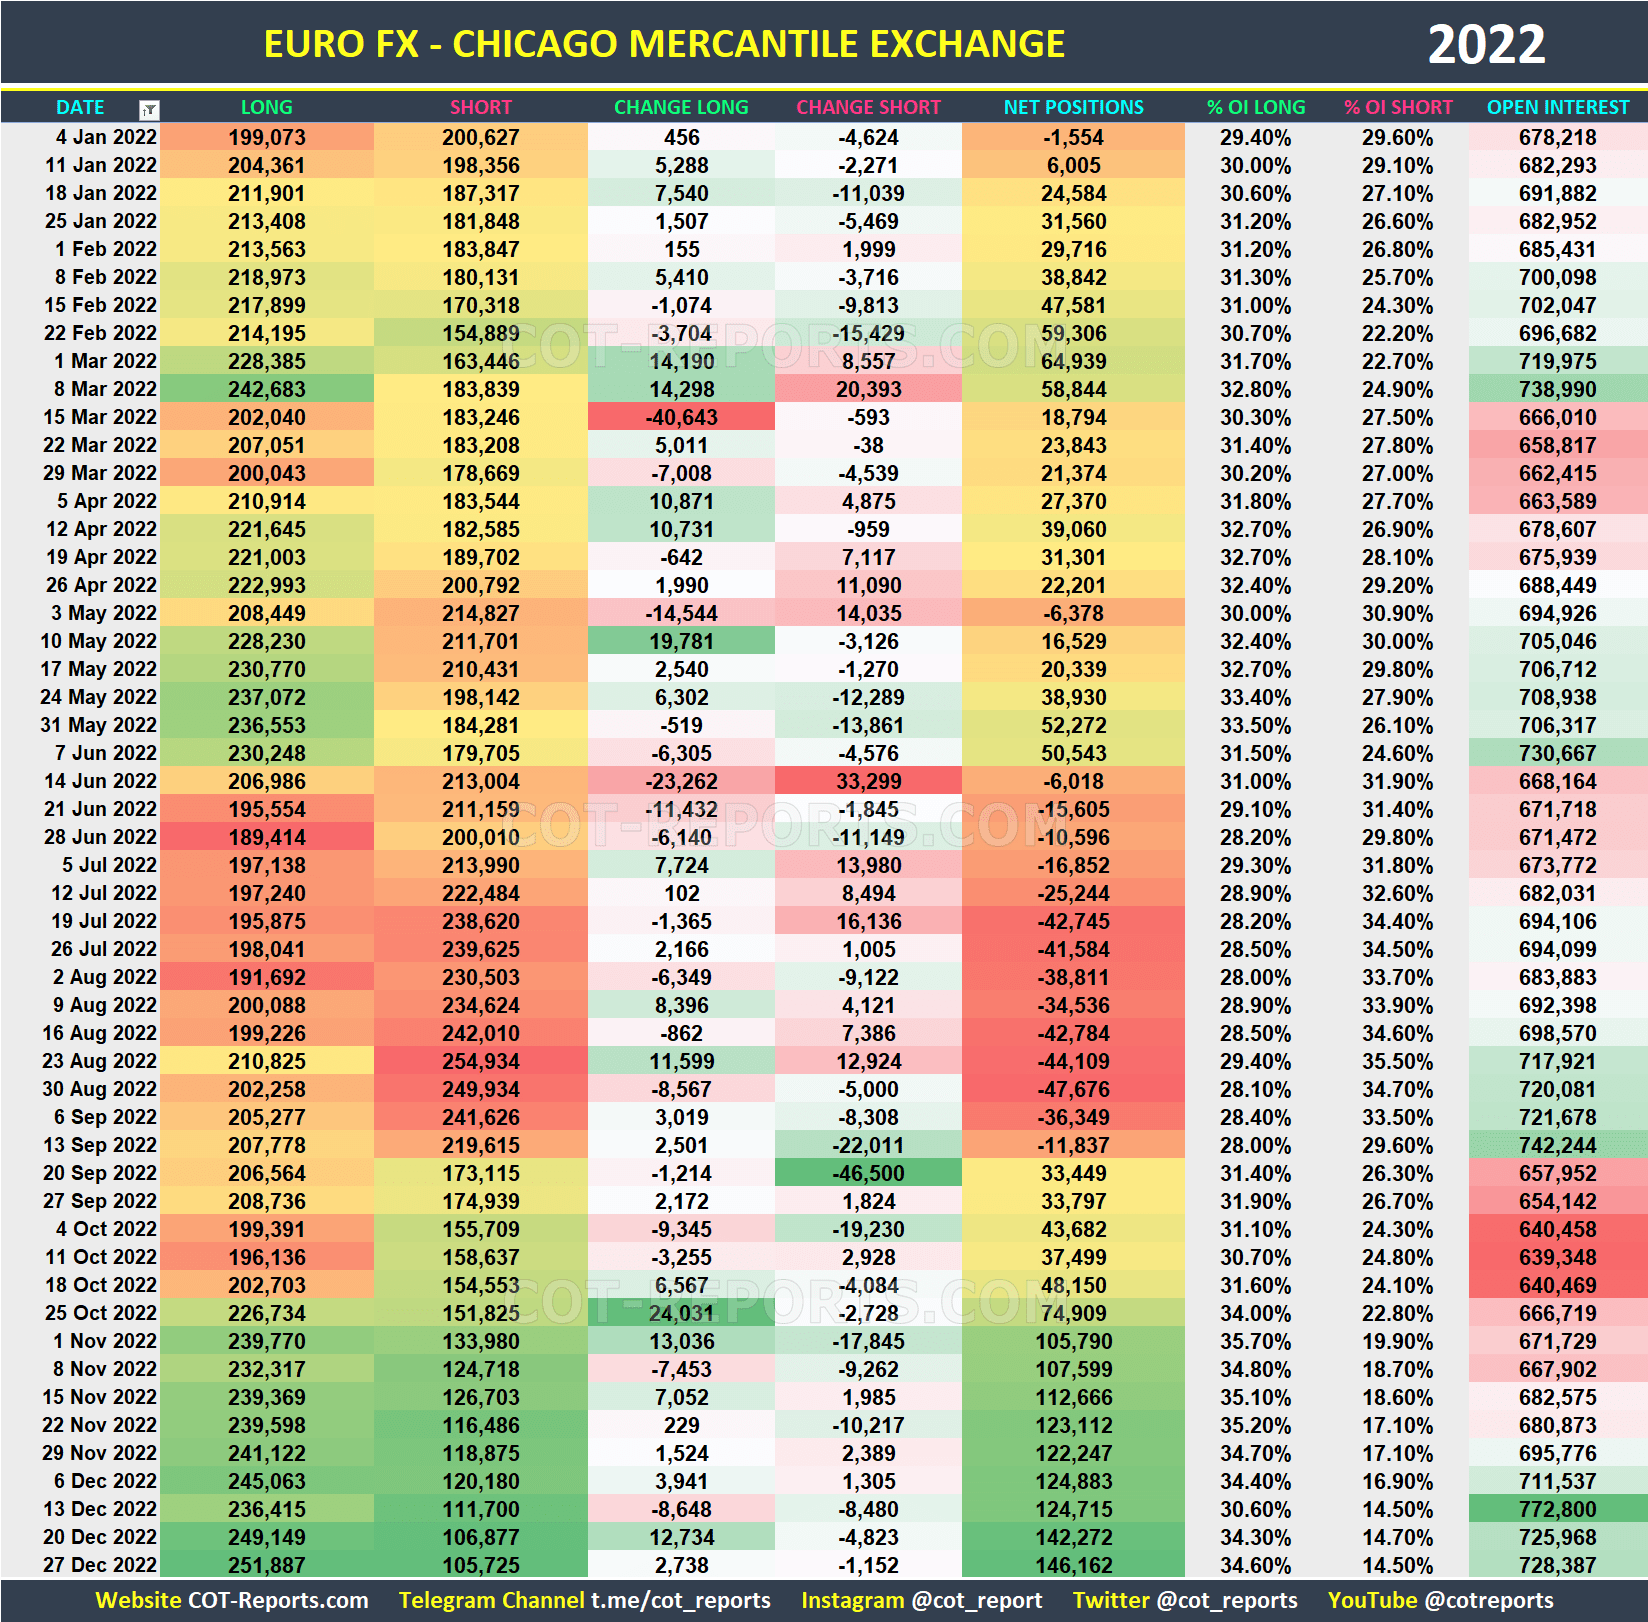Screen dimensions: 1648x1622
Task: Select the 2022 year label in the title bar
Action: click(x=1488, y=43)
